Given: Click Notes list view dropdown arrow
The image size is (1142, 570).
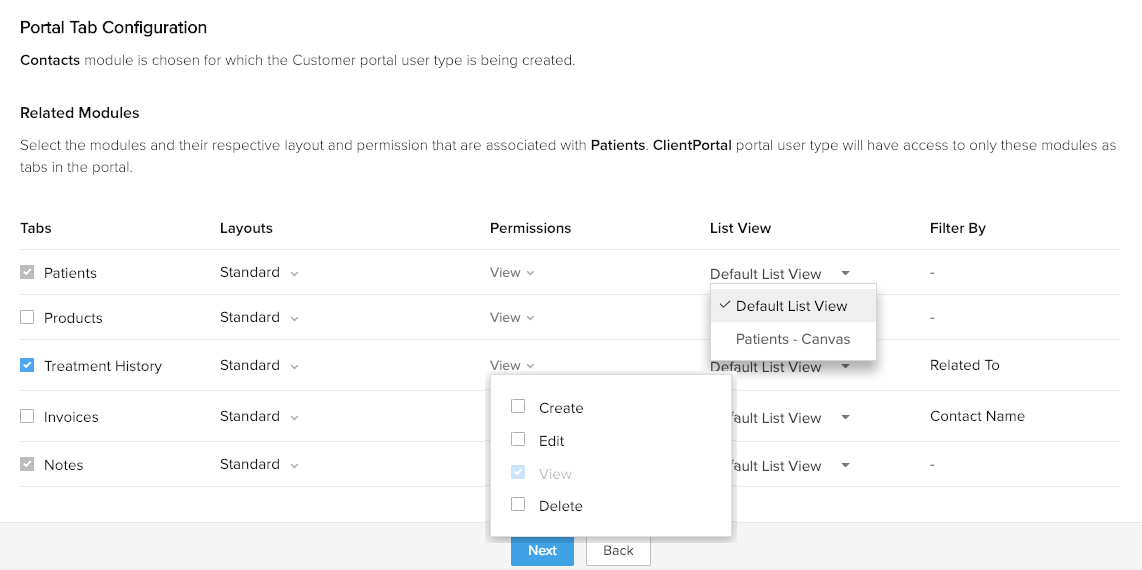Looking at the screenshot, I should (x=846, y=466).
